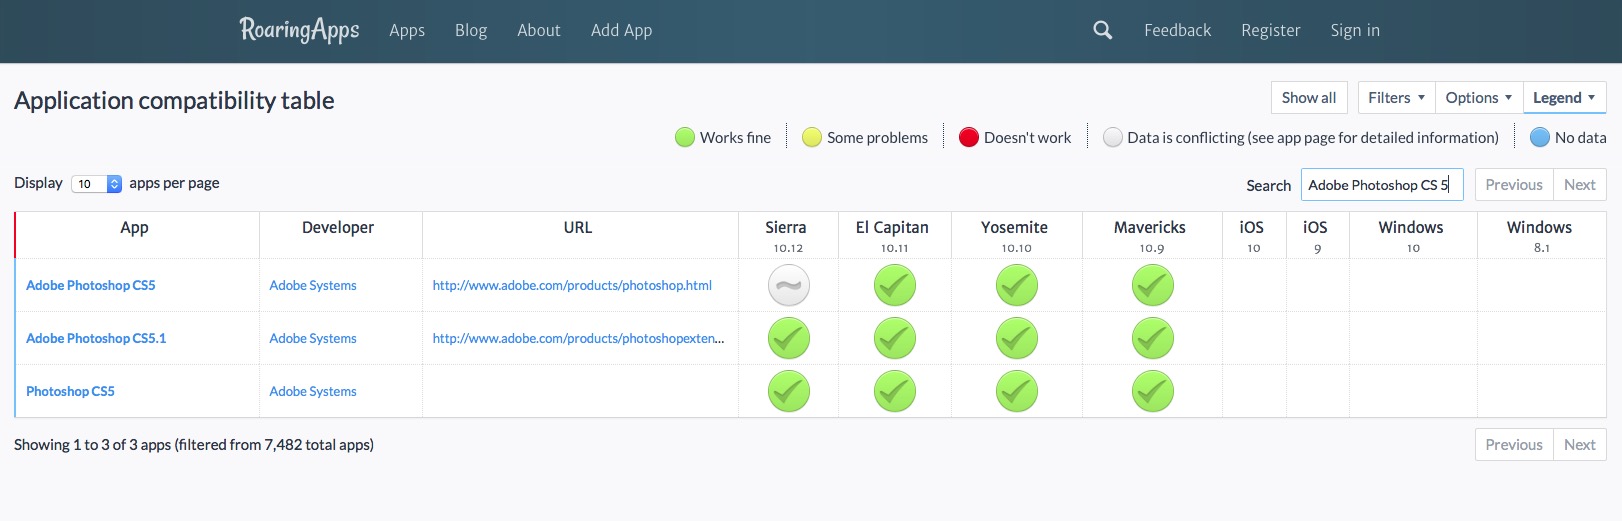
Task: Sort by Windows 10 column header
Action: point(1413,235)
